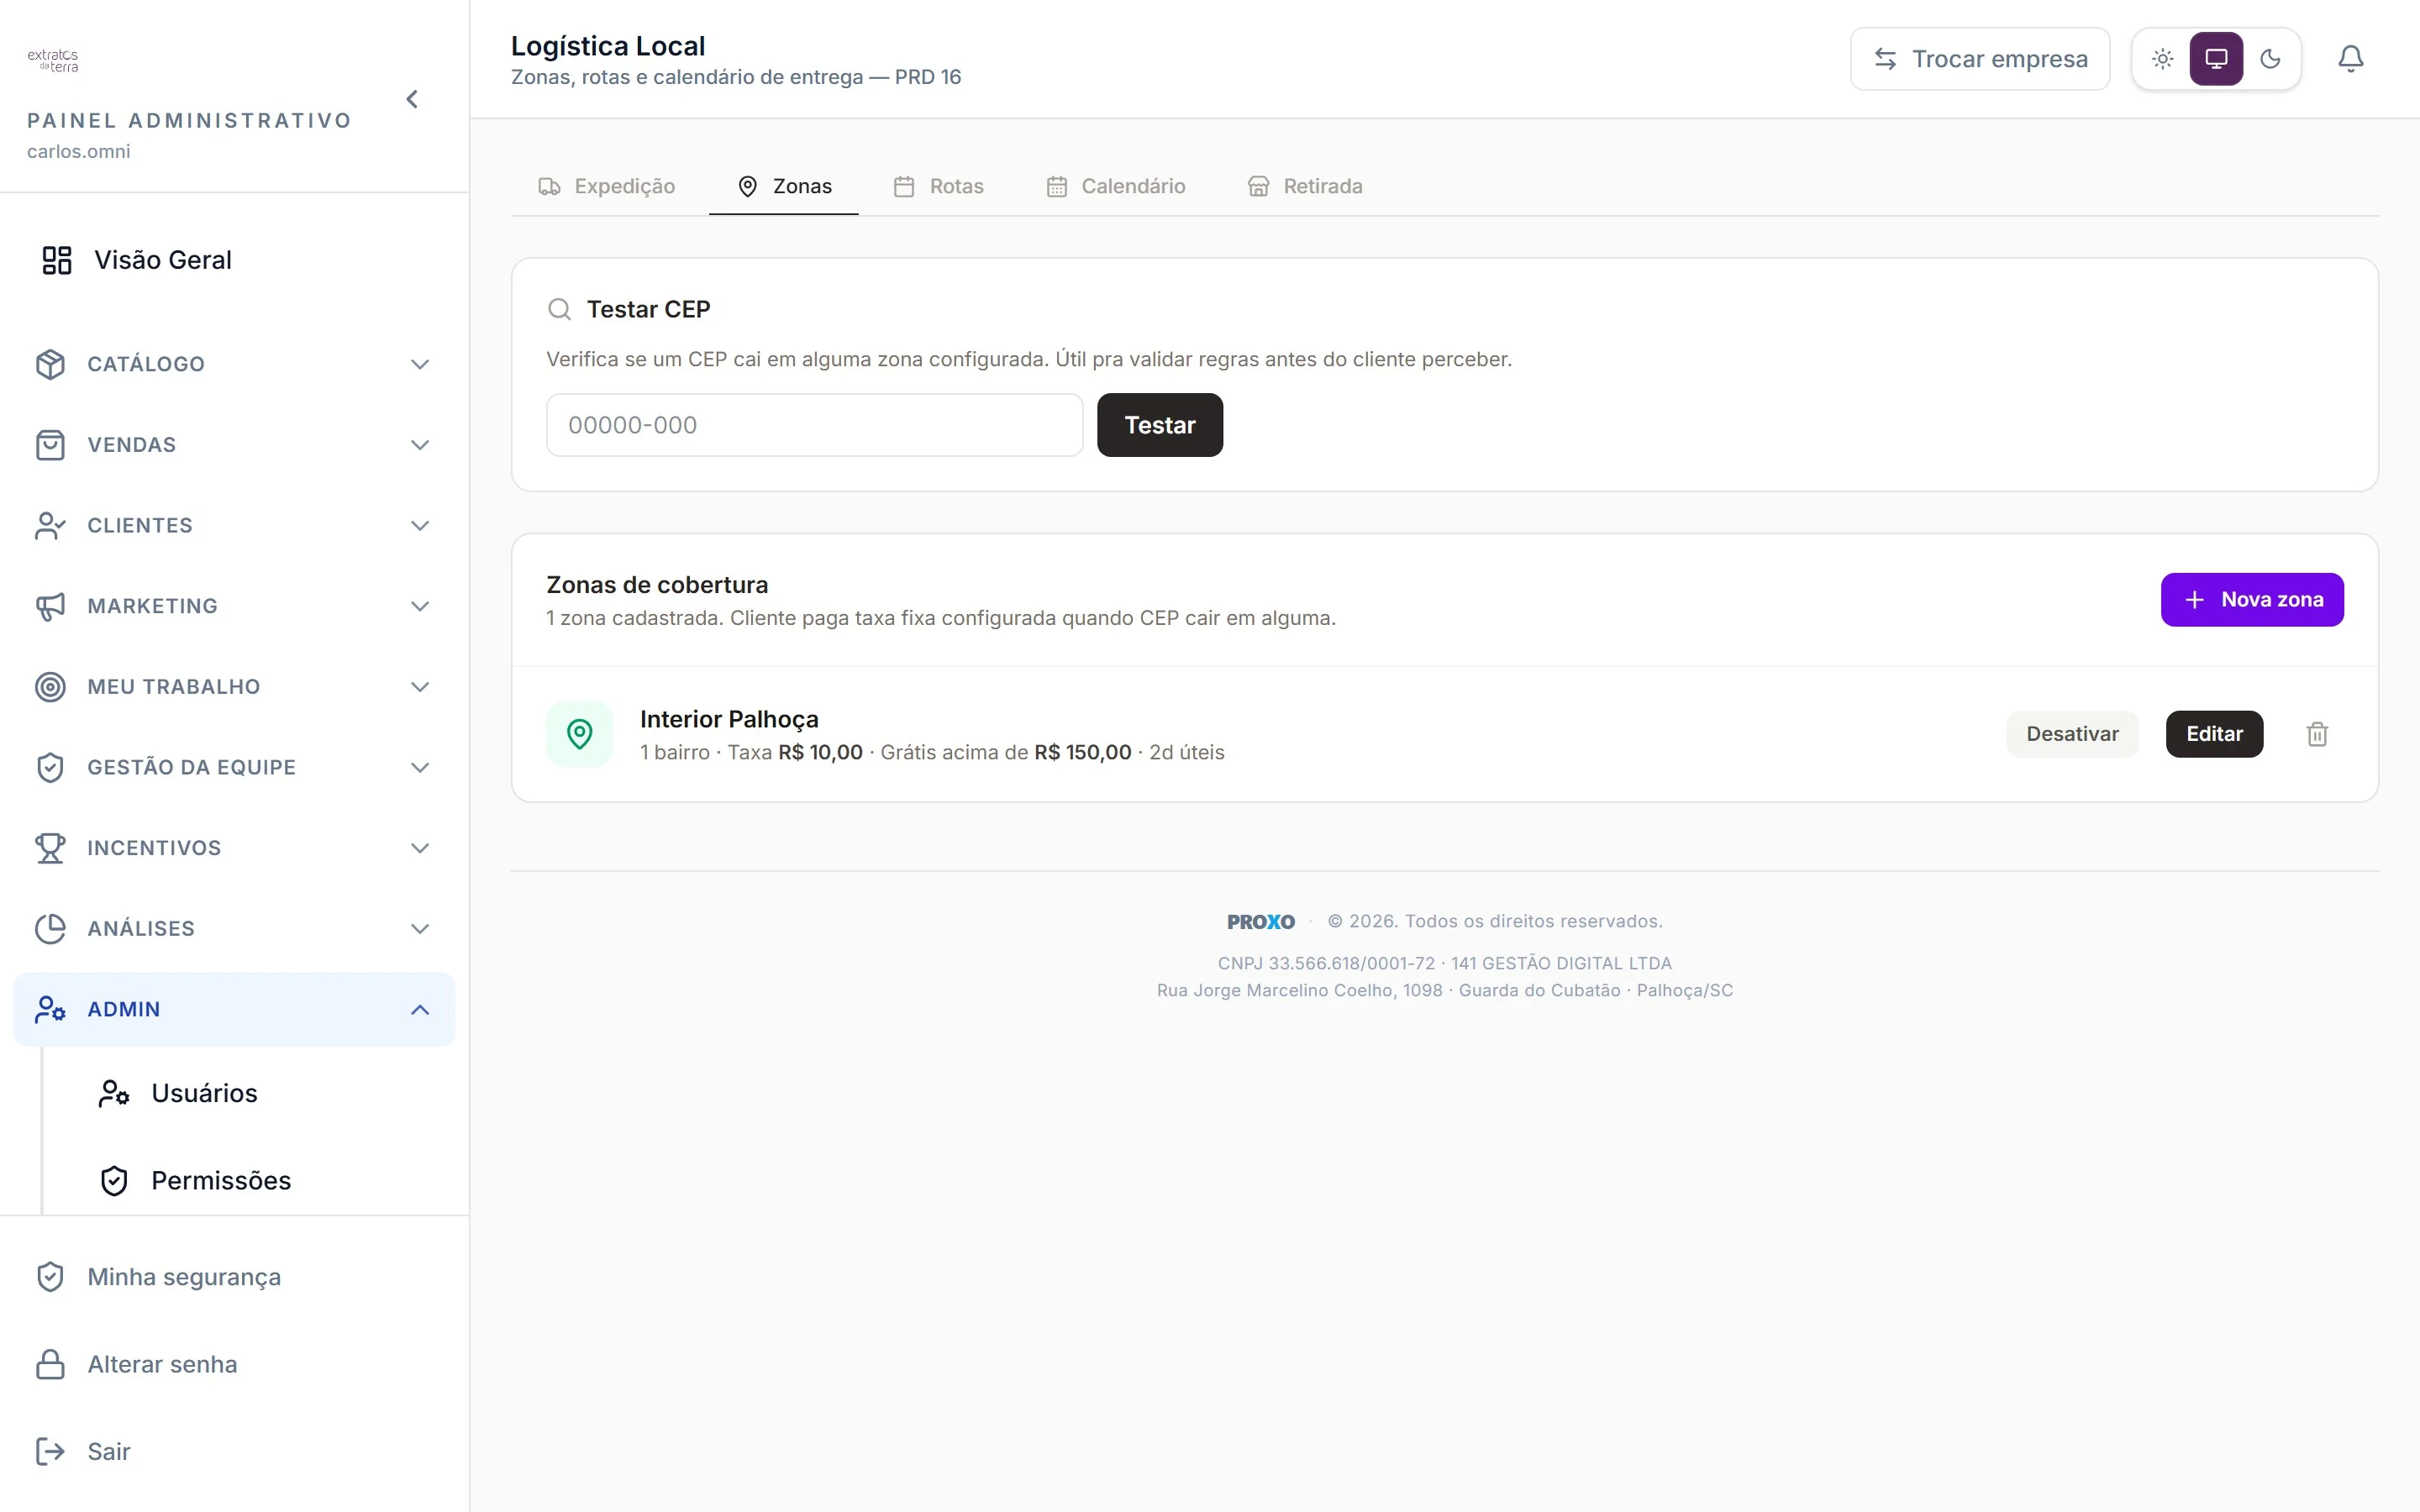Click the Minha segurança shield icon
The width and height of the screenshot is (2420, 1512).
(50, 1277)
